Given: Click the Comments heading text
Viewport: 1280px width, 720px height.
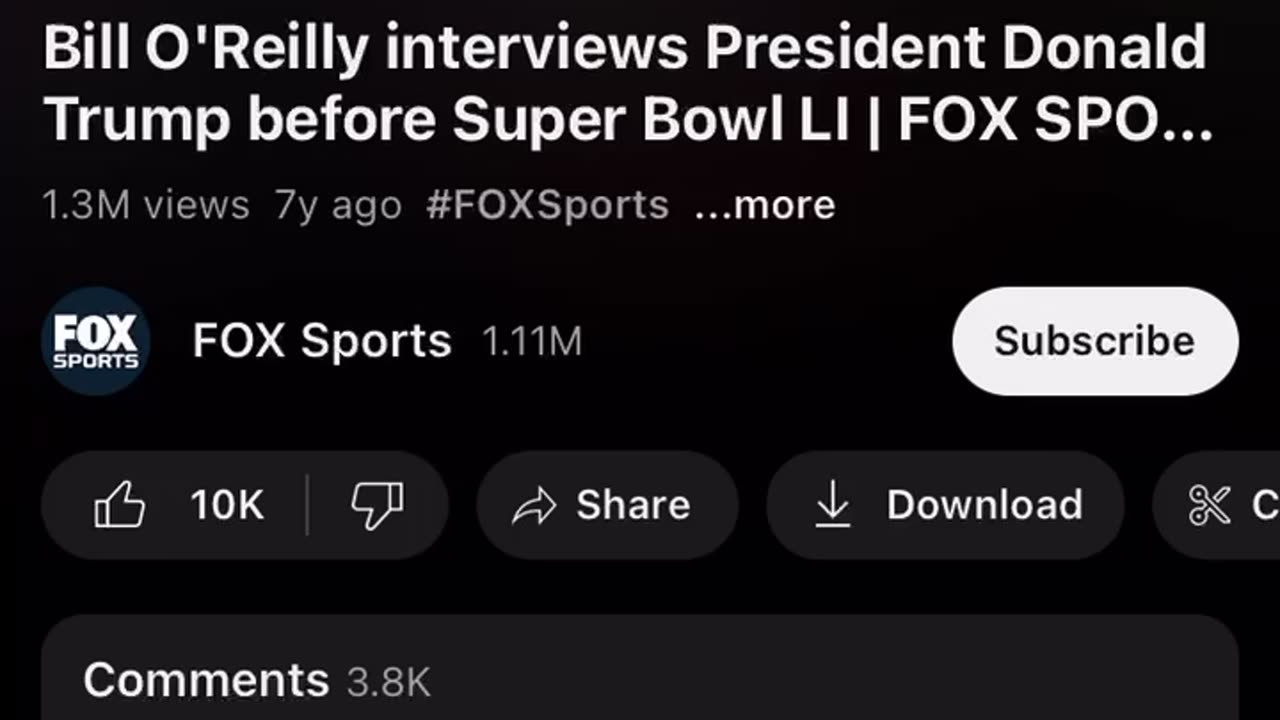Looking at the screenshot, I should tap(206, 680).
